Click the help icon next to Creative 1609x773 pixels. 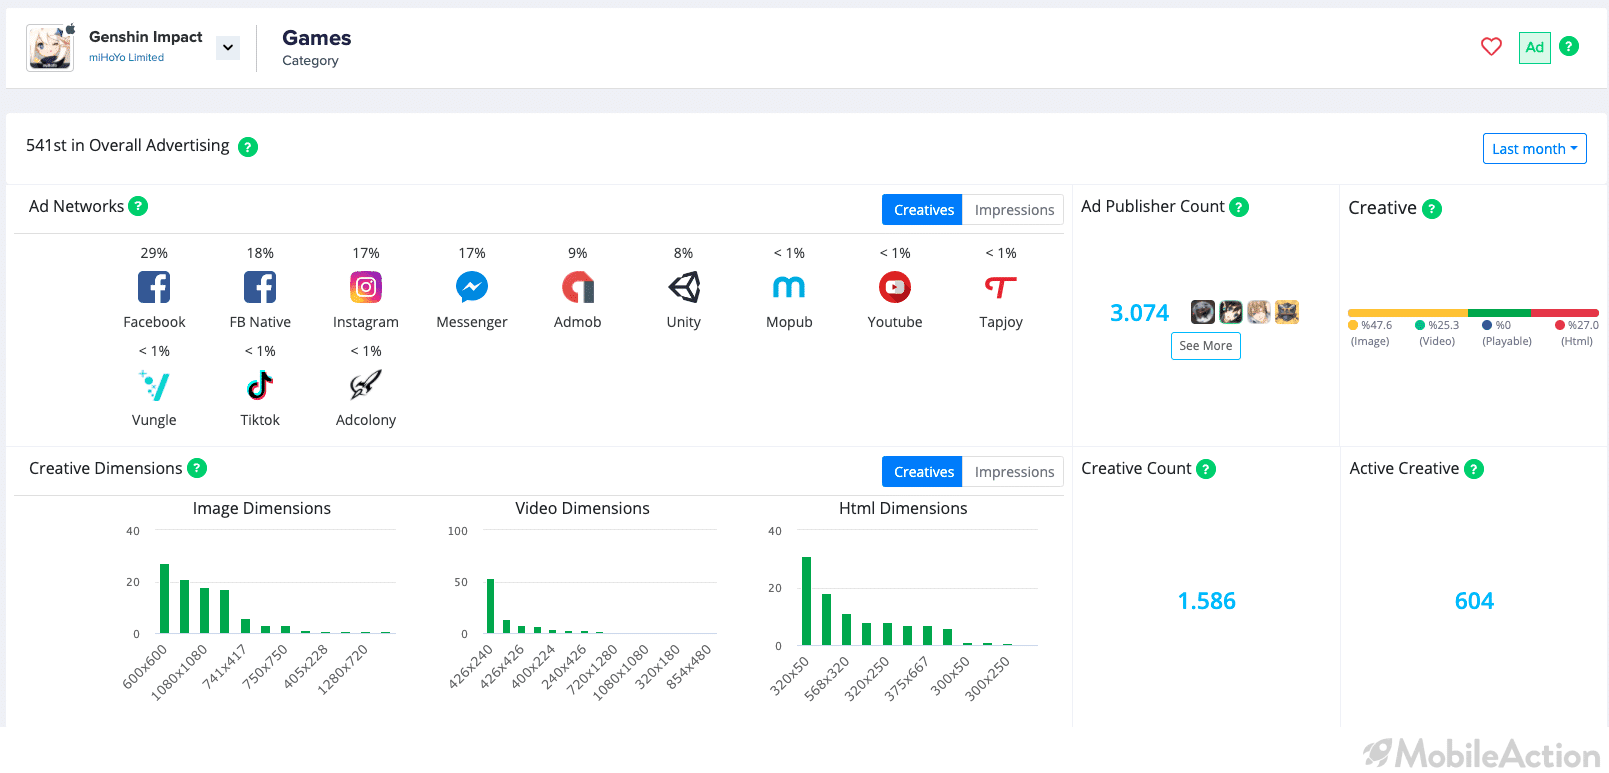point(1432,209)
